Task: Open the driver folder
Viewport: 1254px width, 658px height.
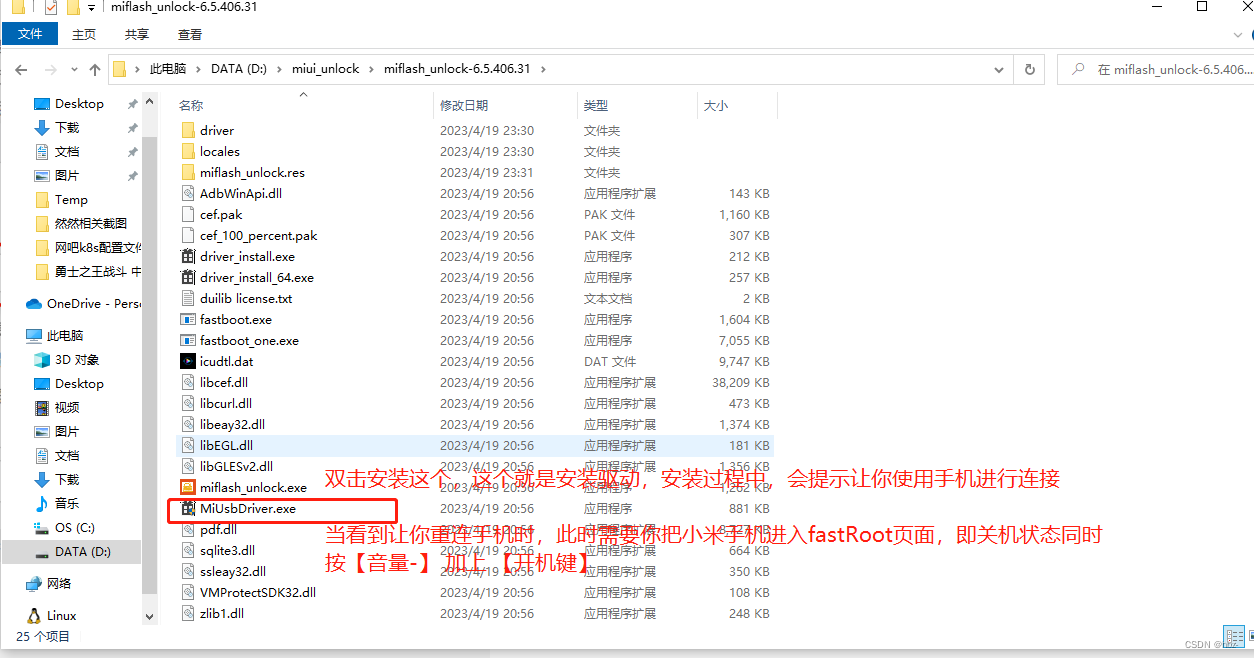Action: [217, 130]
